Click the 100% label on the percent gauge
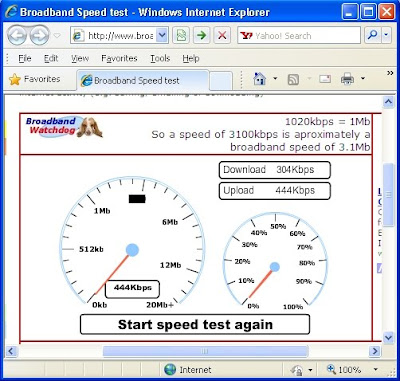 [x=293, y=307]
